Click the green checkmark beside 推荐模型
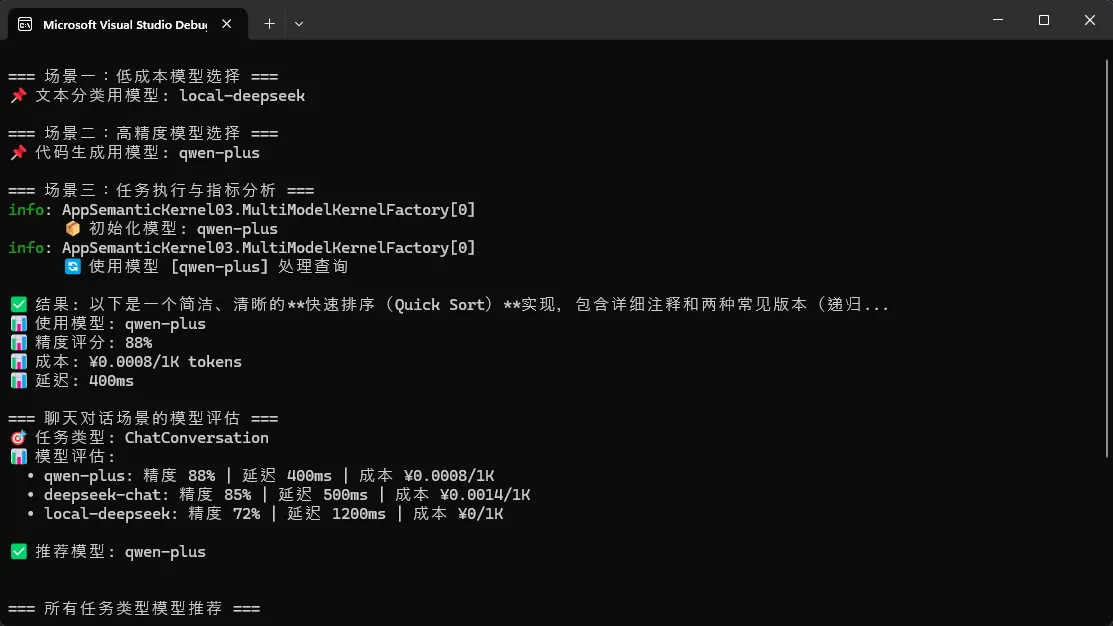 [18, 552]
